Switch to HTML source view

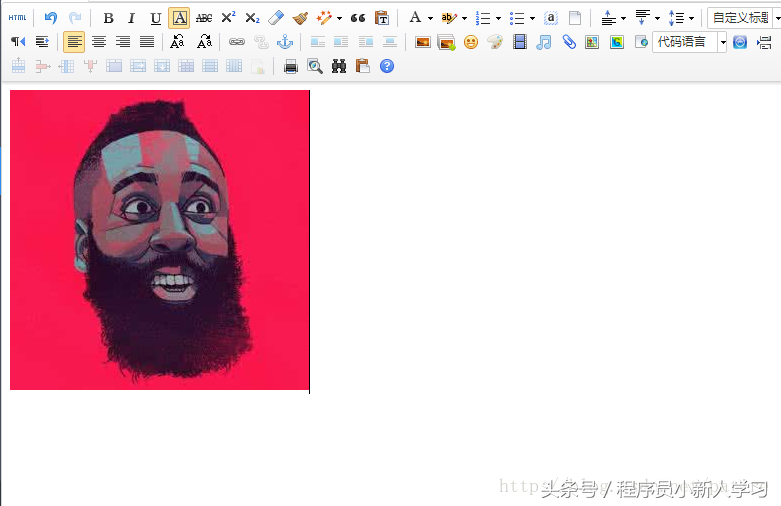tap(17, 18)
